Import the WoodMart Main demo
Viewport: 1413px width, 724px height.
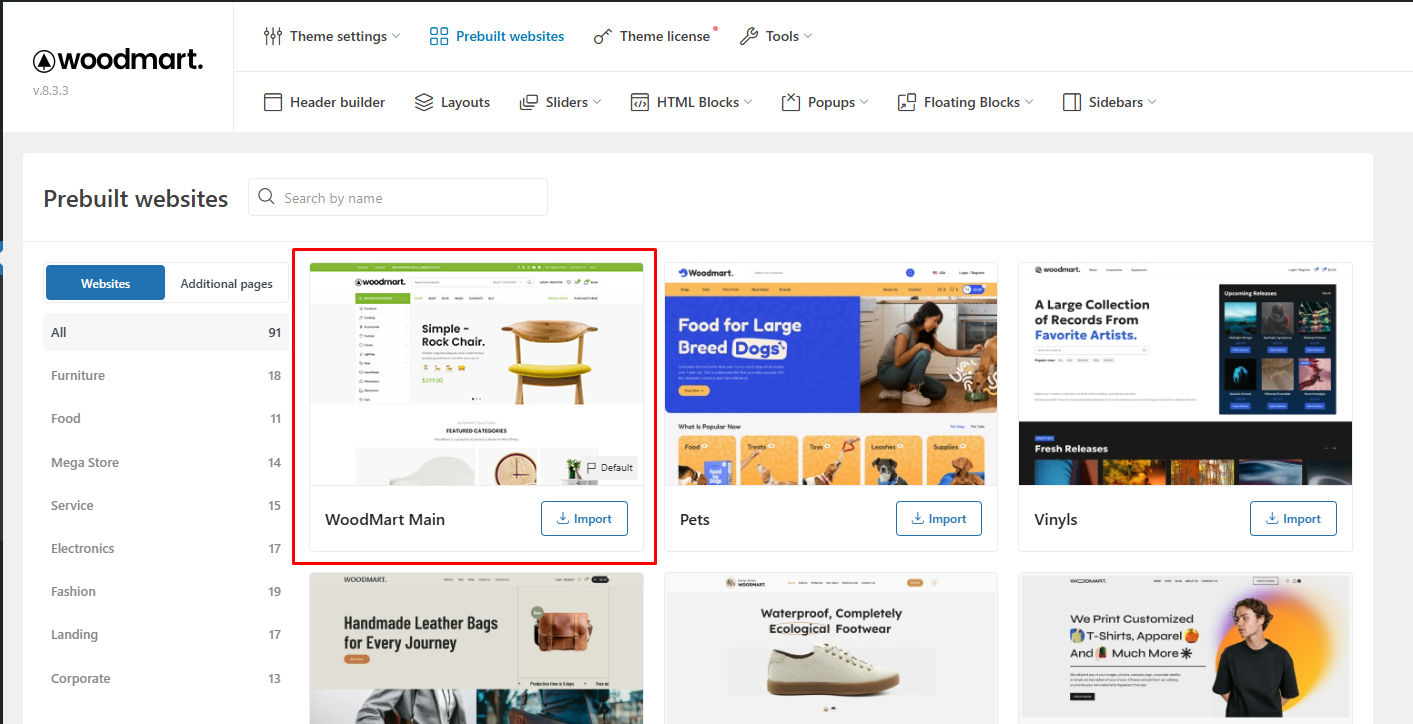[x=584, y=519]
